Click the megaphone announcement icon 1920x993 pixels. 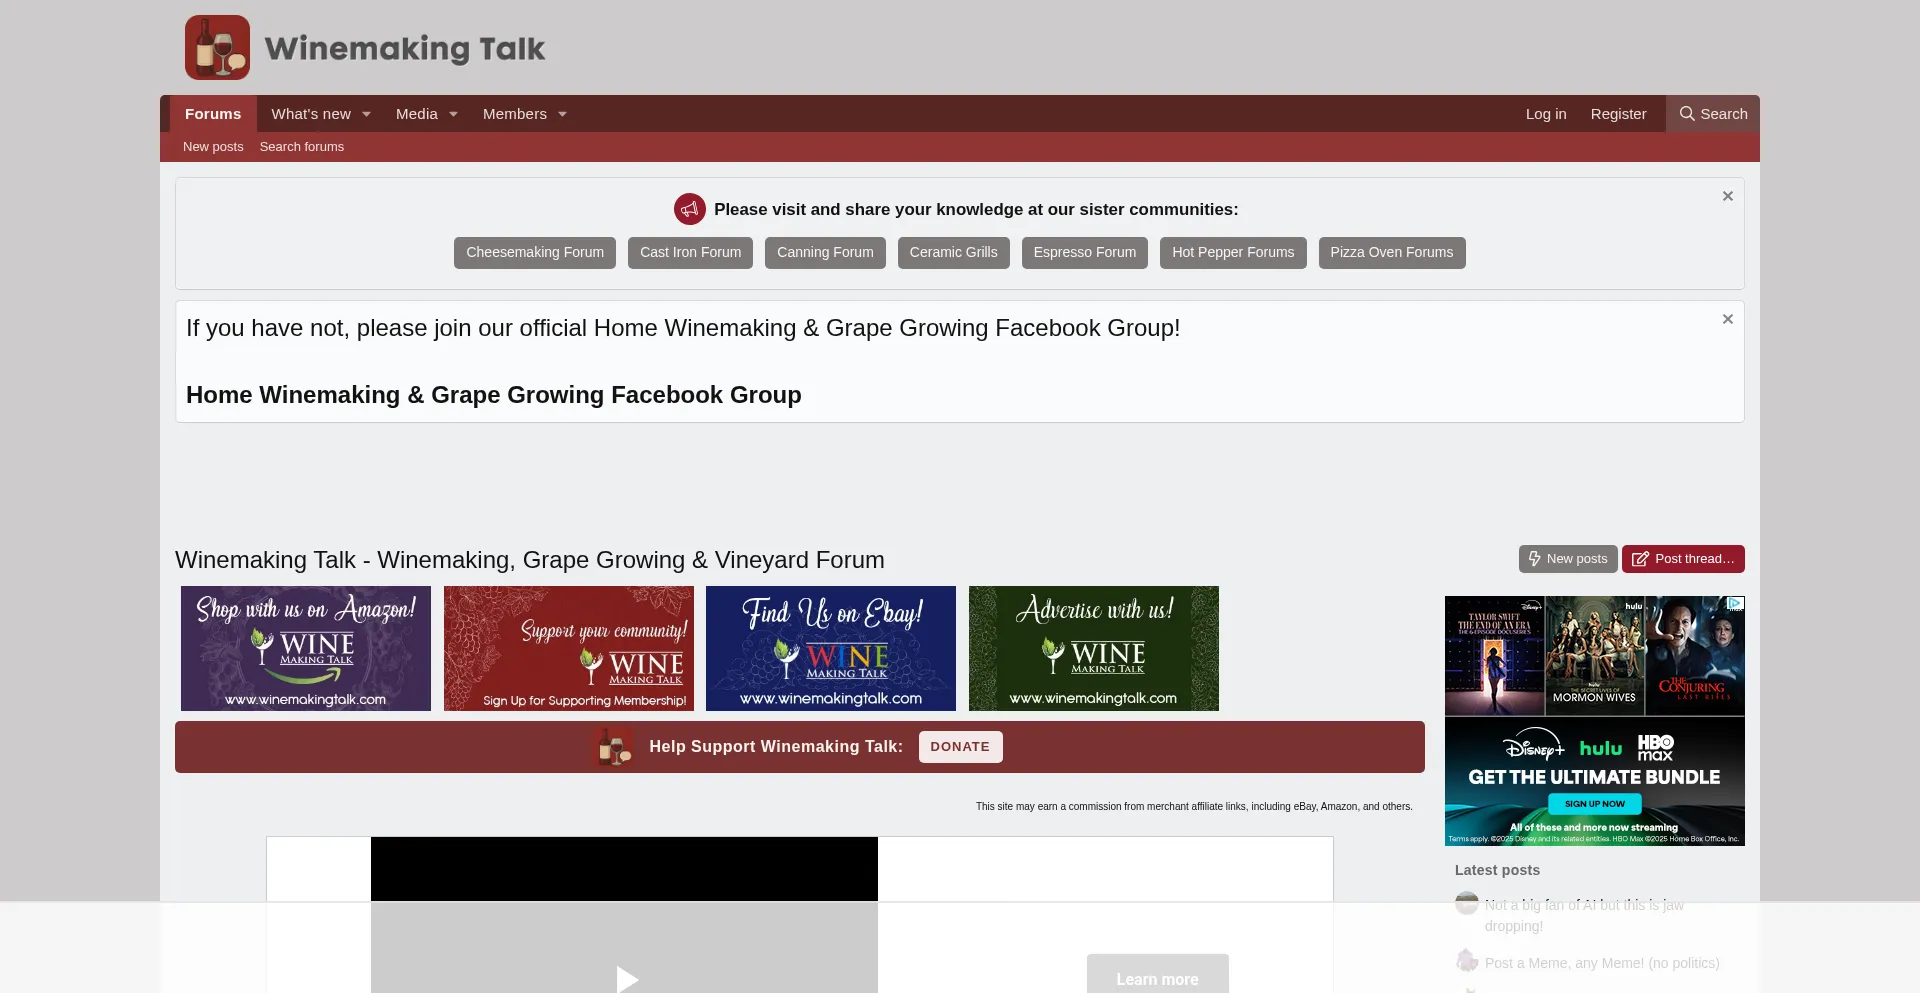[689, 208]
